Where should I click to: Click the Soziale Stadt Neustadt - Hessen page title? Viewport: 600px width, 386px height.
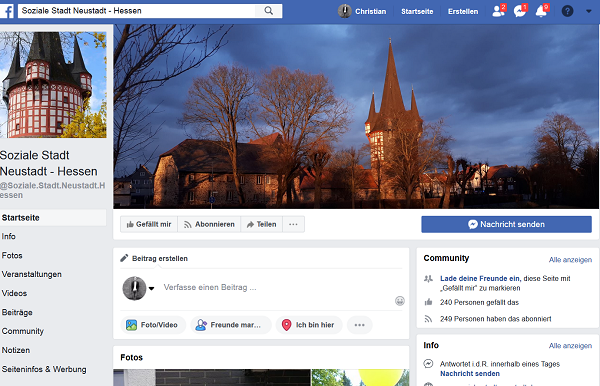pos(49,163)
